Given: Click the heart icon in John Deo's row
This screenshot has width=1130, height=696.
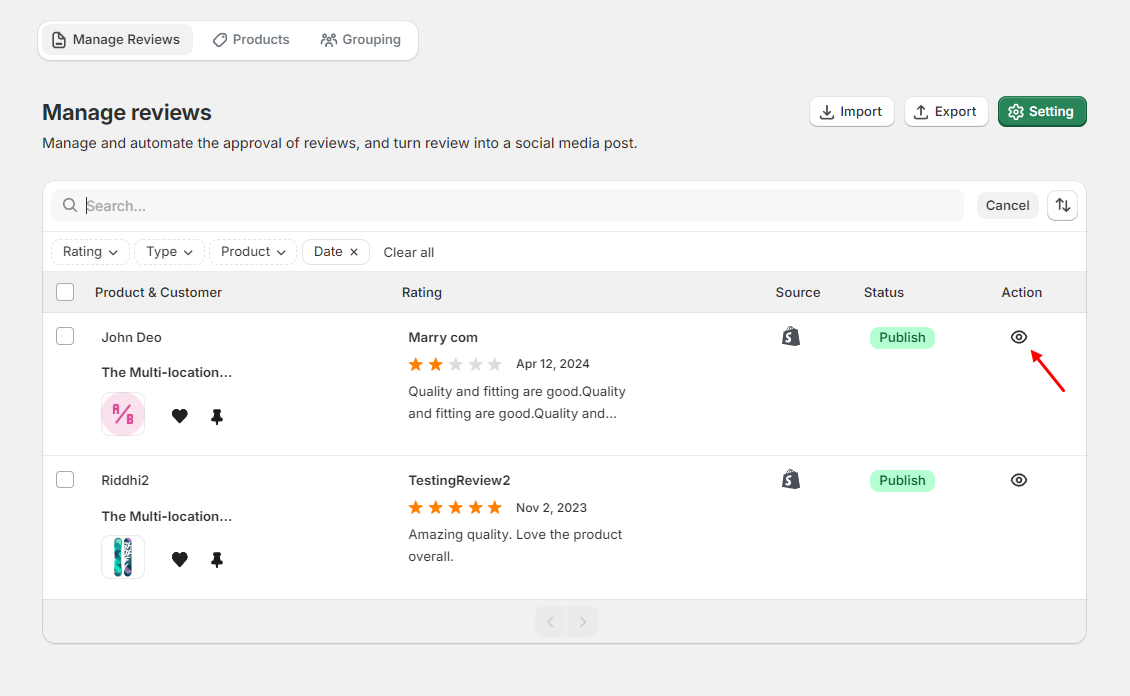Looking at the screenshot, I should point(180,416).
